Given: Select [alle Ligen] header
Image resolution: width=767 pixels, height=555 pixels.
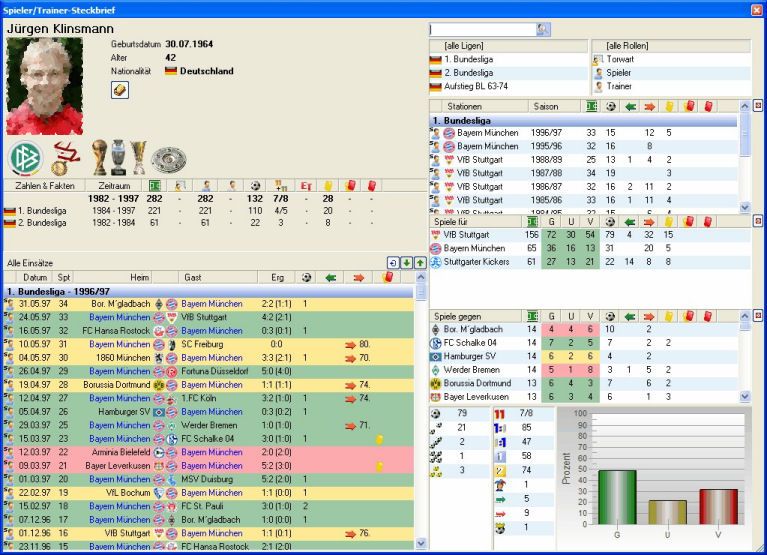Looking at the screenshot, I should (x=509, y=45).
